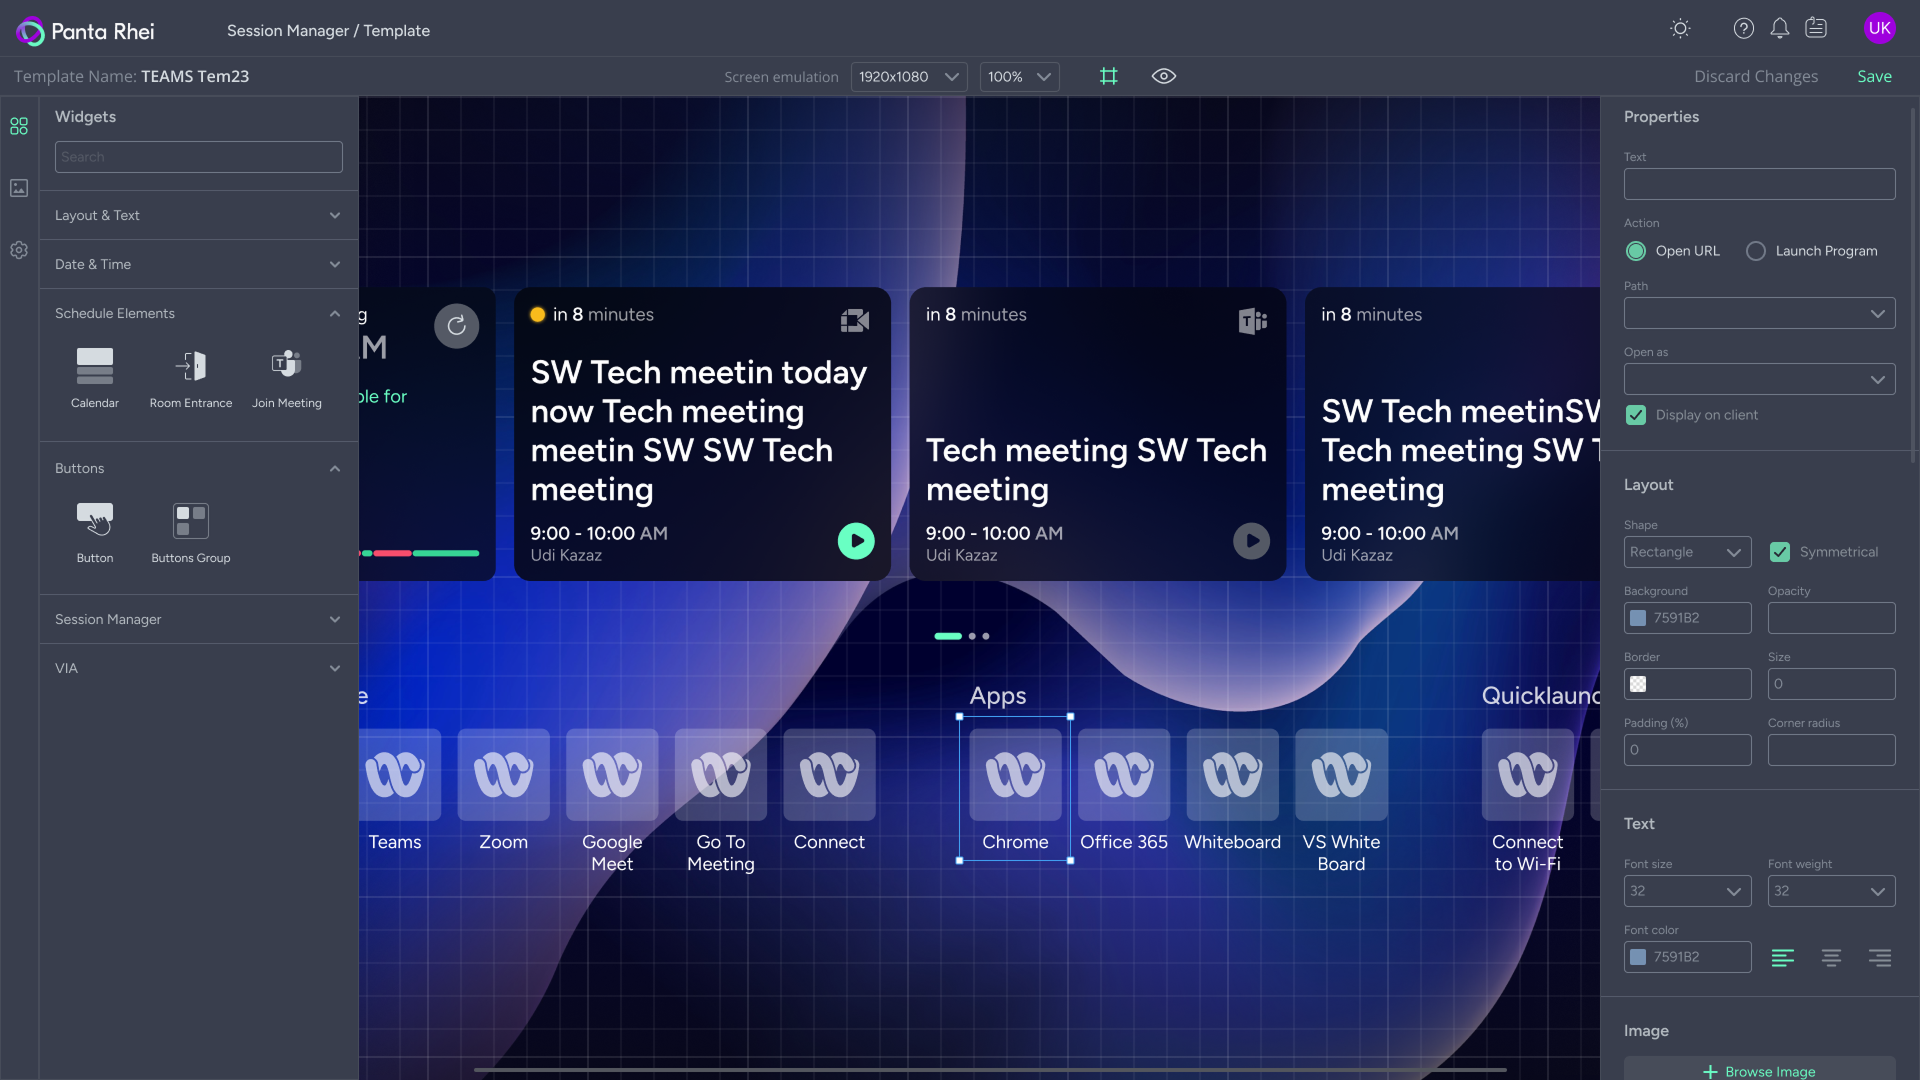Open the Font weight dropdown
Screen dimensions: 1920x1080
tap(1832, 891)
